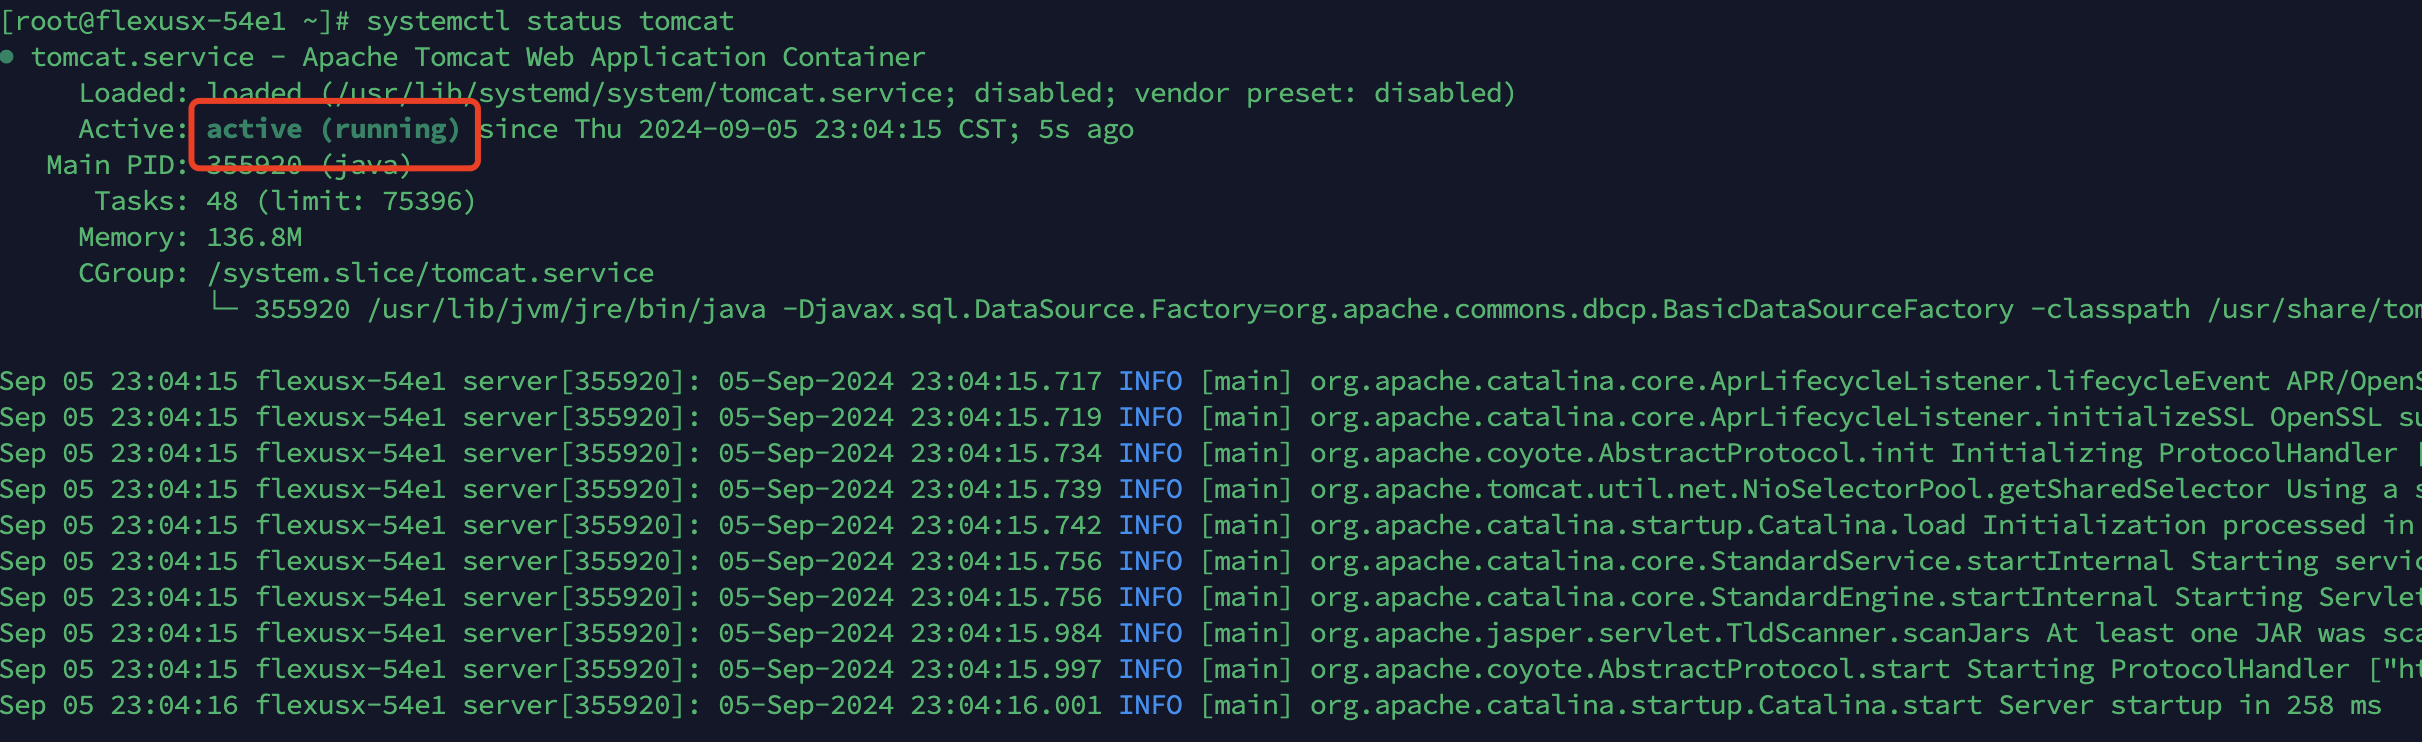Click the green 'active (running)' status text
This screenshot has width=2422, height=742.
332,129
